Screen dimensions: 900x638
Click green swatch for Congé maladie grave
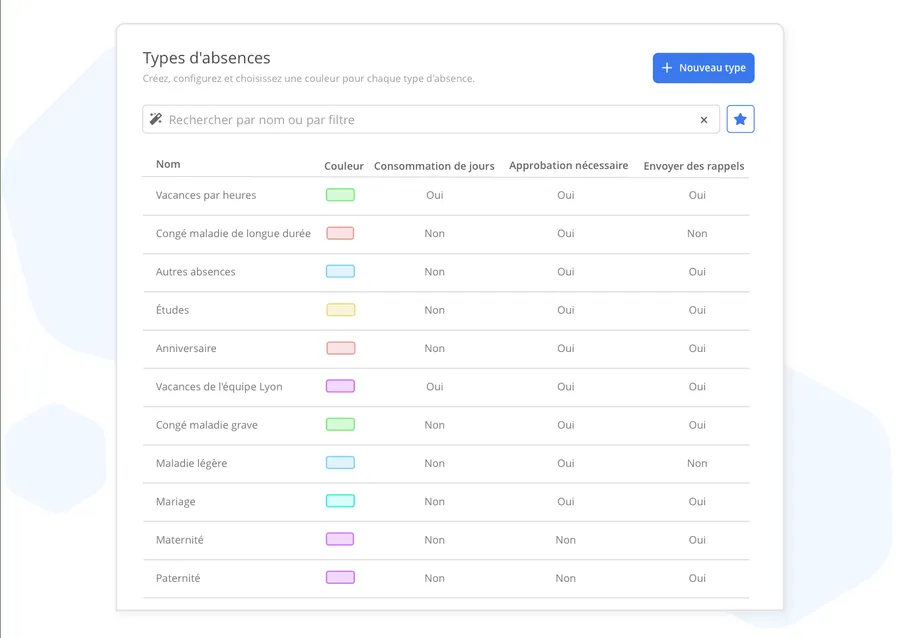coord(340,424)
